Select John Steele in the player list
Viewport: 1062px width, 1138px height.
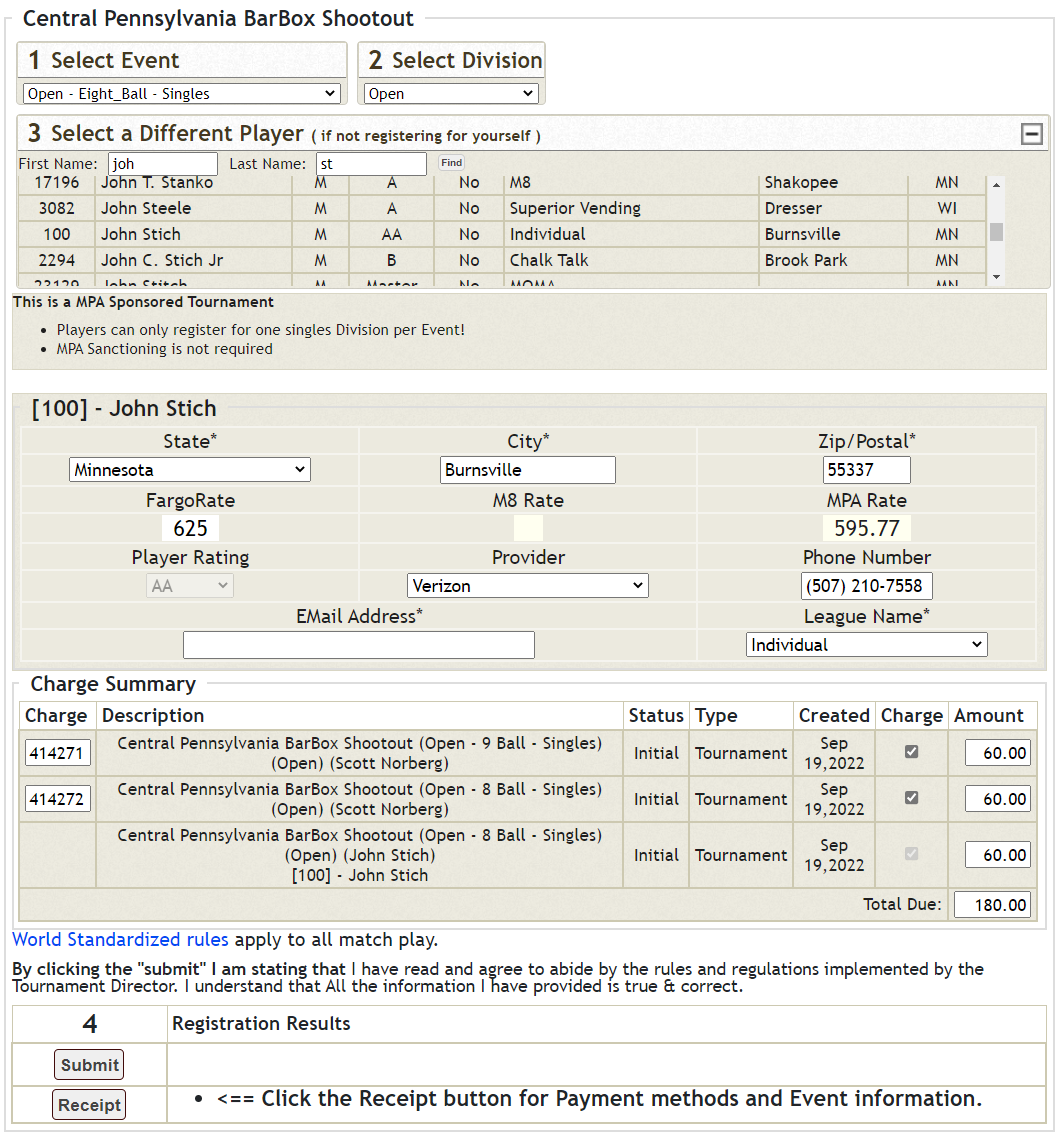pyautogui.click(x=146, y=209)
